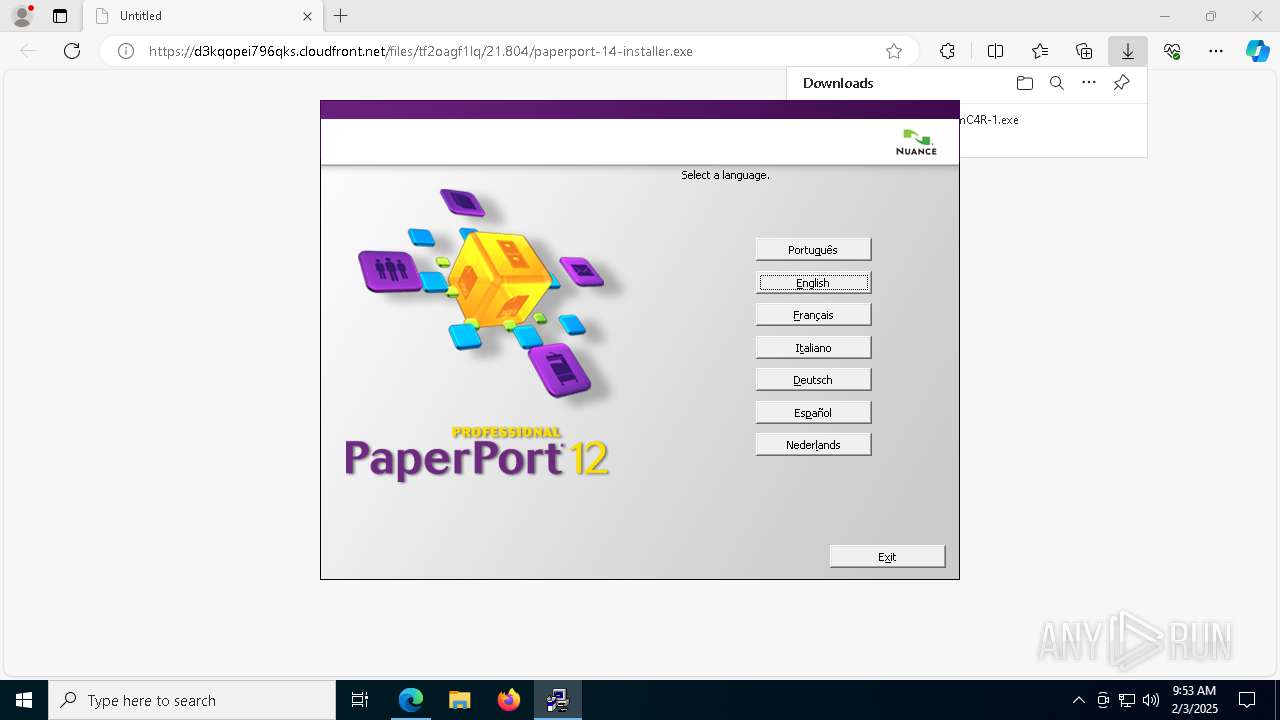
Task: Click the address bar URL
Action: pos(420,51)
